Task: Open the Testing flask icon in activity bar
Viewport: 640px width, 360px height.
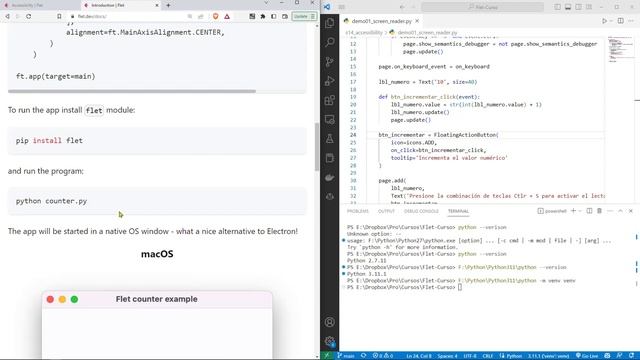Action: point(329,139)
